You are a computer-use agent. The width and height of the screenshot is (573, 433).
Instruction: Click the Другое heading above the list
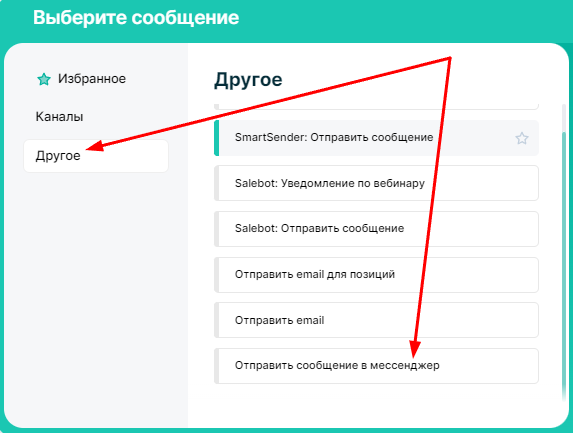pos(248,80)
